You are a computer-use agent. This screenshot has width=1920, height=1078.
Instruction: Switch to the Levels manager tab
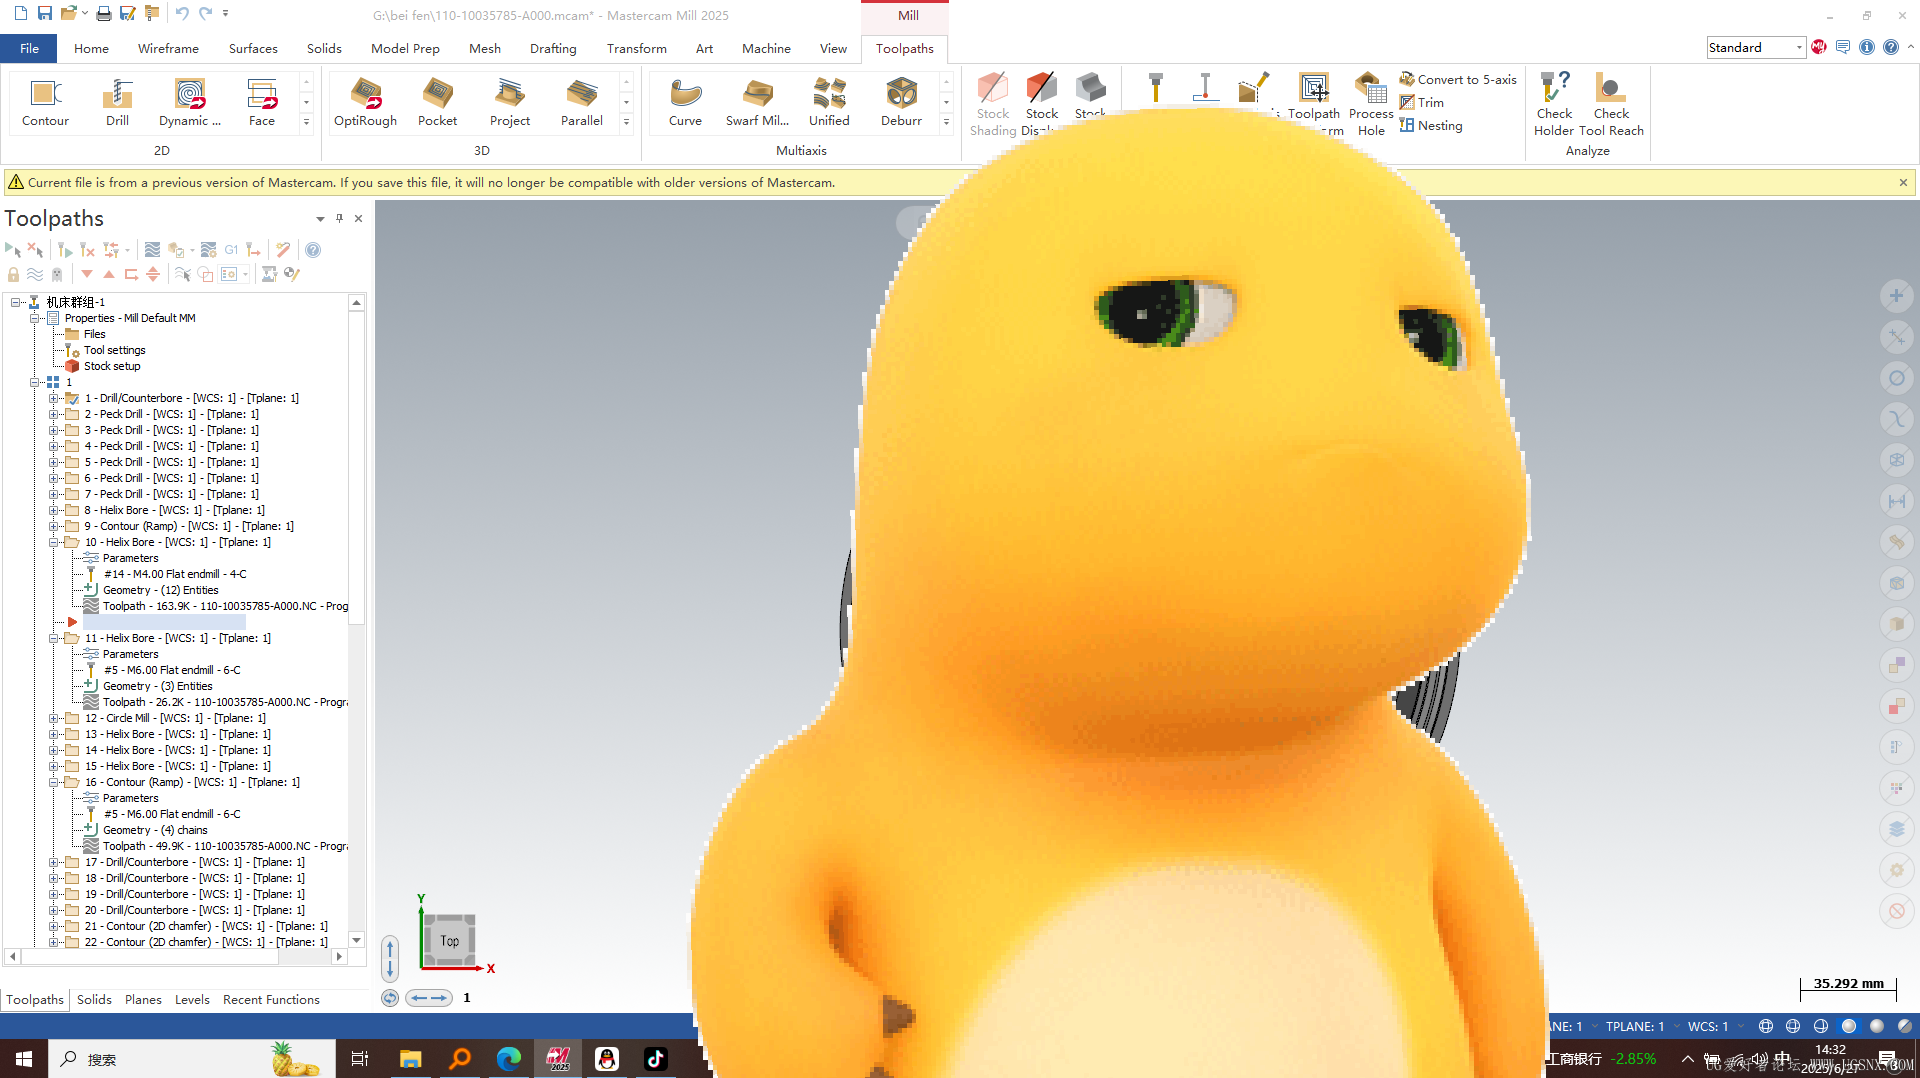(x=192, y=999)
